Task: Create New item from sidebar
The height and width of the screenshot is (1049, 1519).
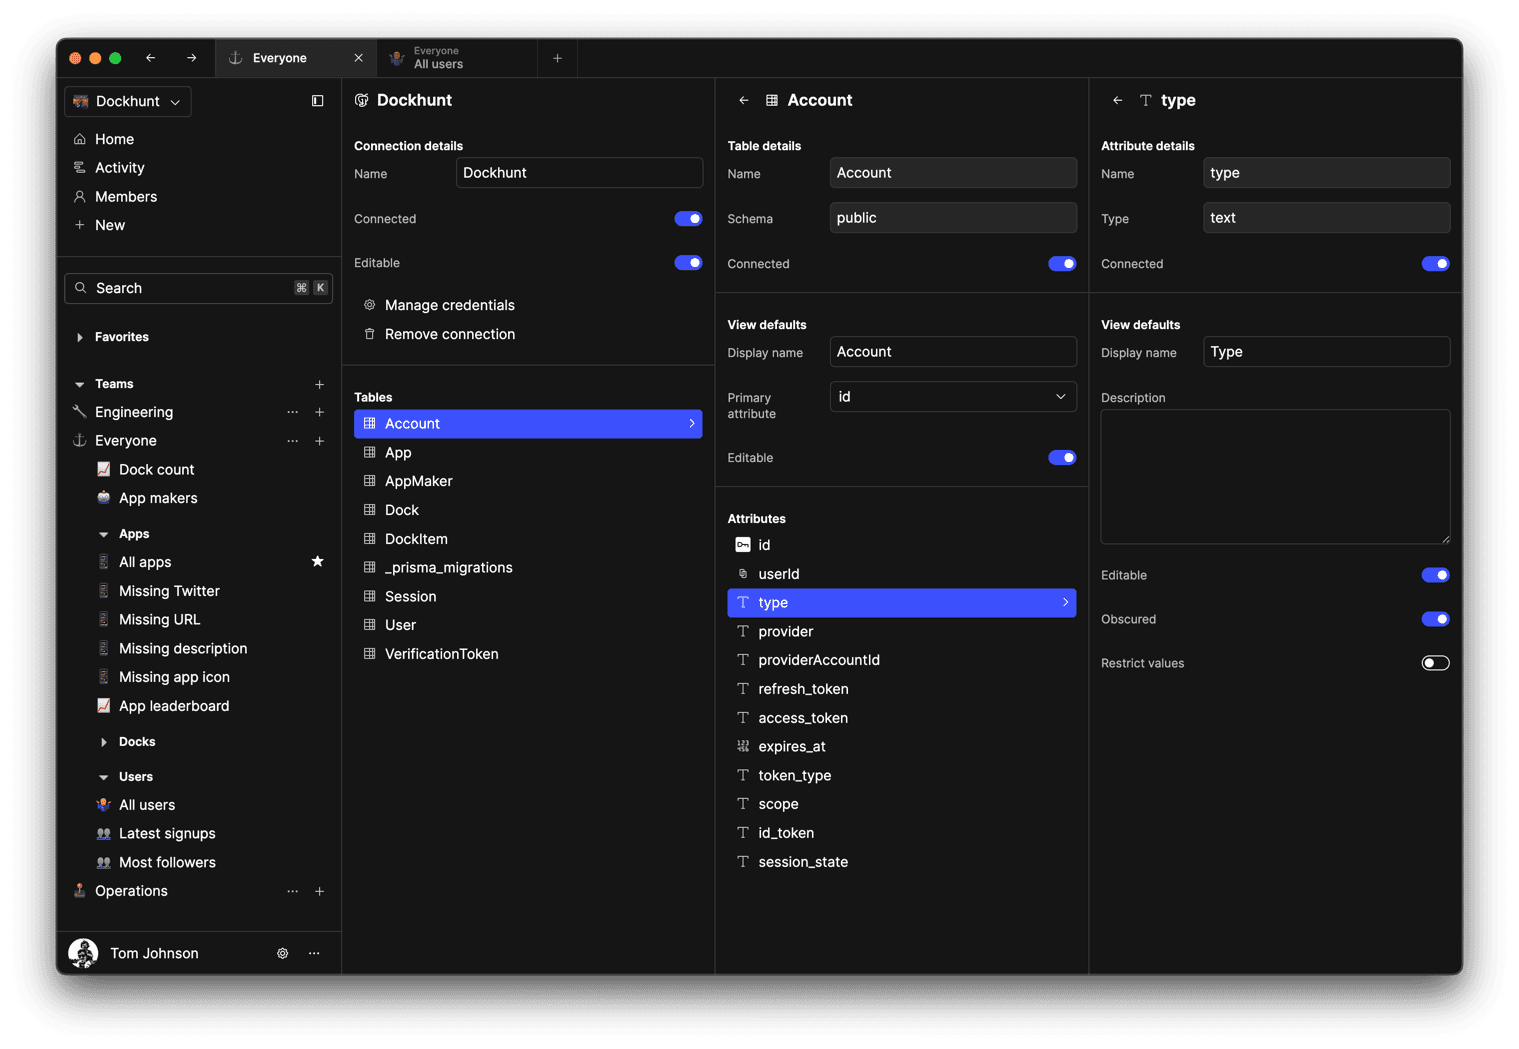Action: point(109,225)
